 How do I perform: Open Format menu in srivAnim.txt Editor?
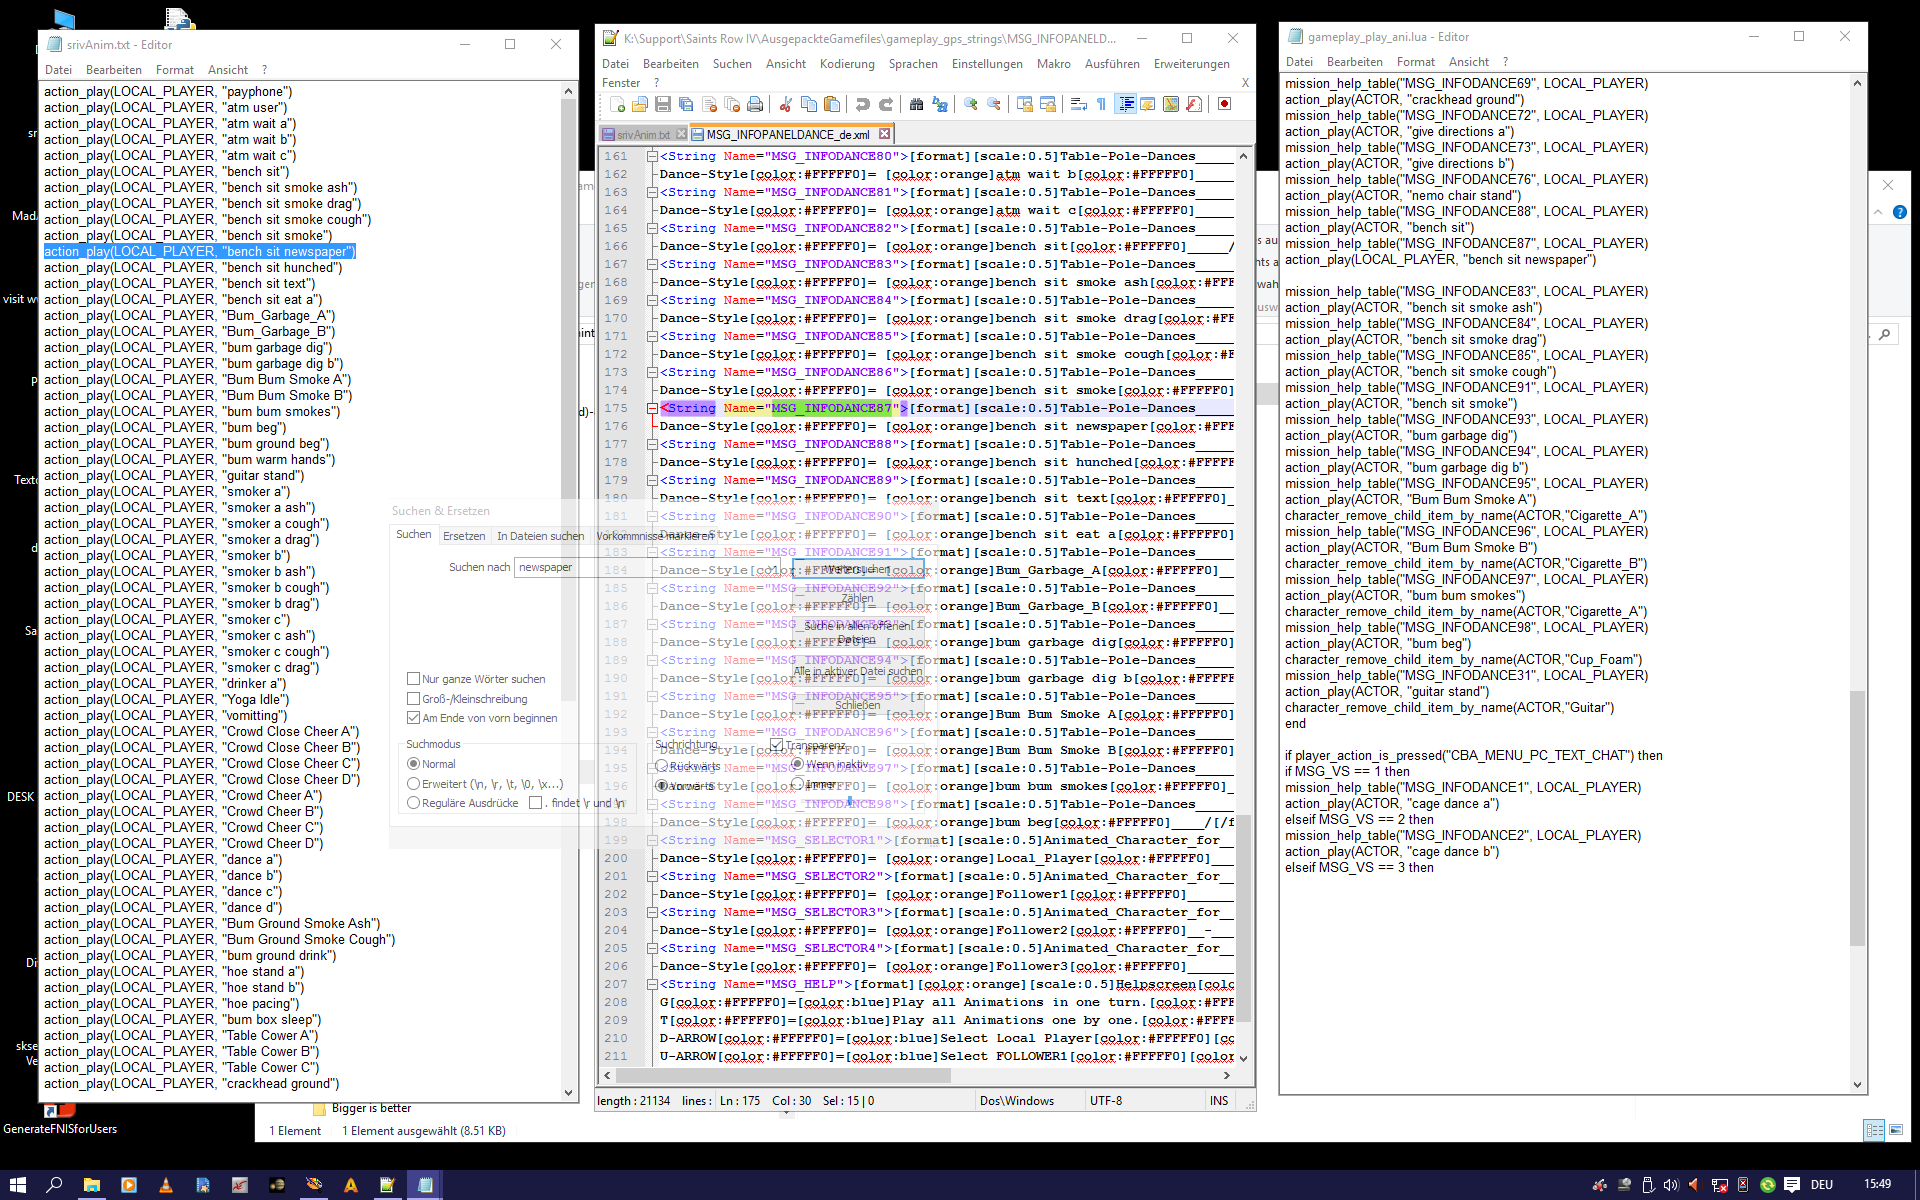click(x=175, y=70)
